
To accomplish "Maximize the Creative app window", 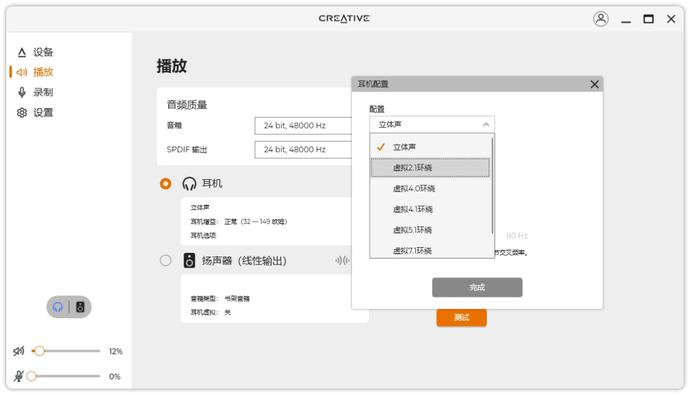I will coord(648,19).
